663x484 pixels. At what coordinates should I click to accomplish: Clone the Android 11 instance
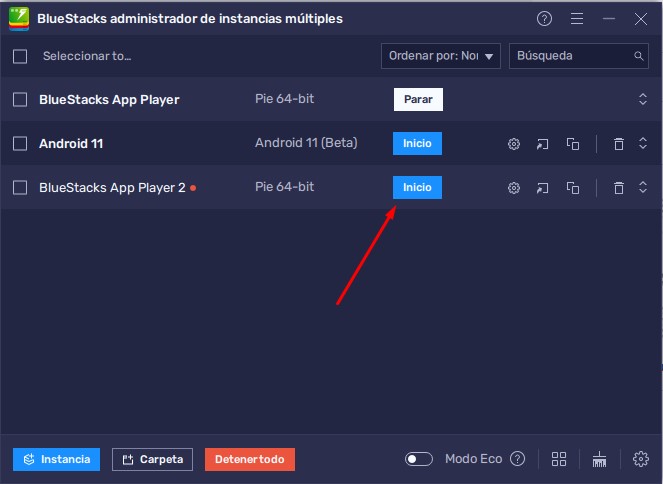[573, 144]
